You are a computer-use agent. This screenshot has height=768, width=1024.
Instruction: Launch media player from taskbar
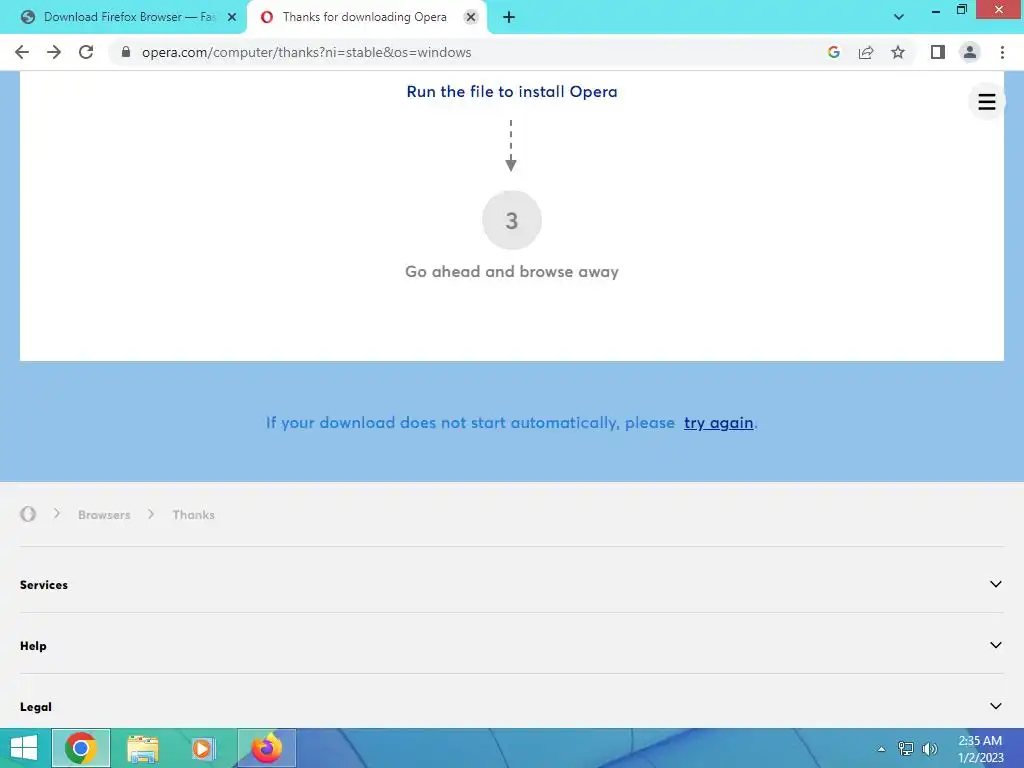click(204, 748)
